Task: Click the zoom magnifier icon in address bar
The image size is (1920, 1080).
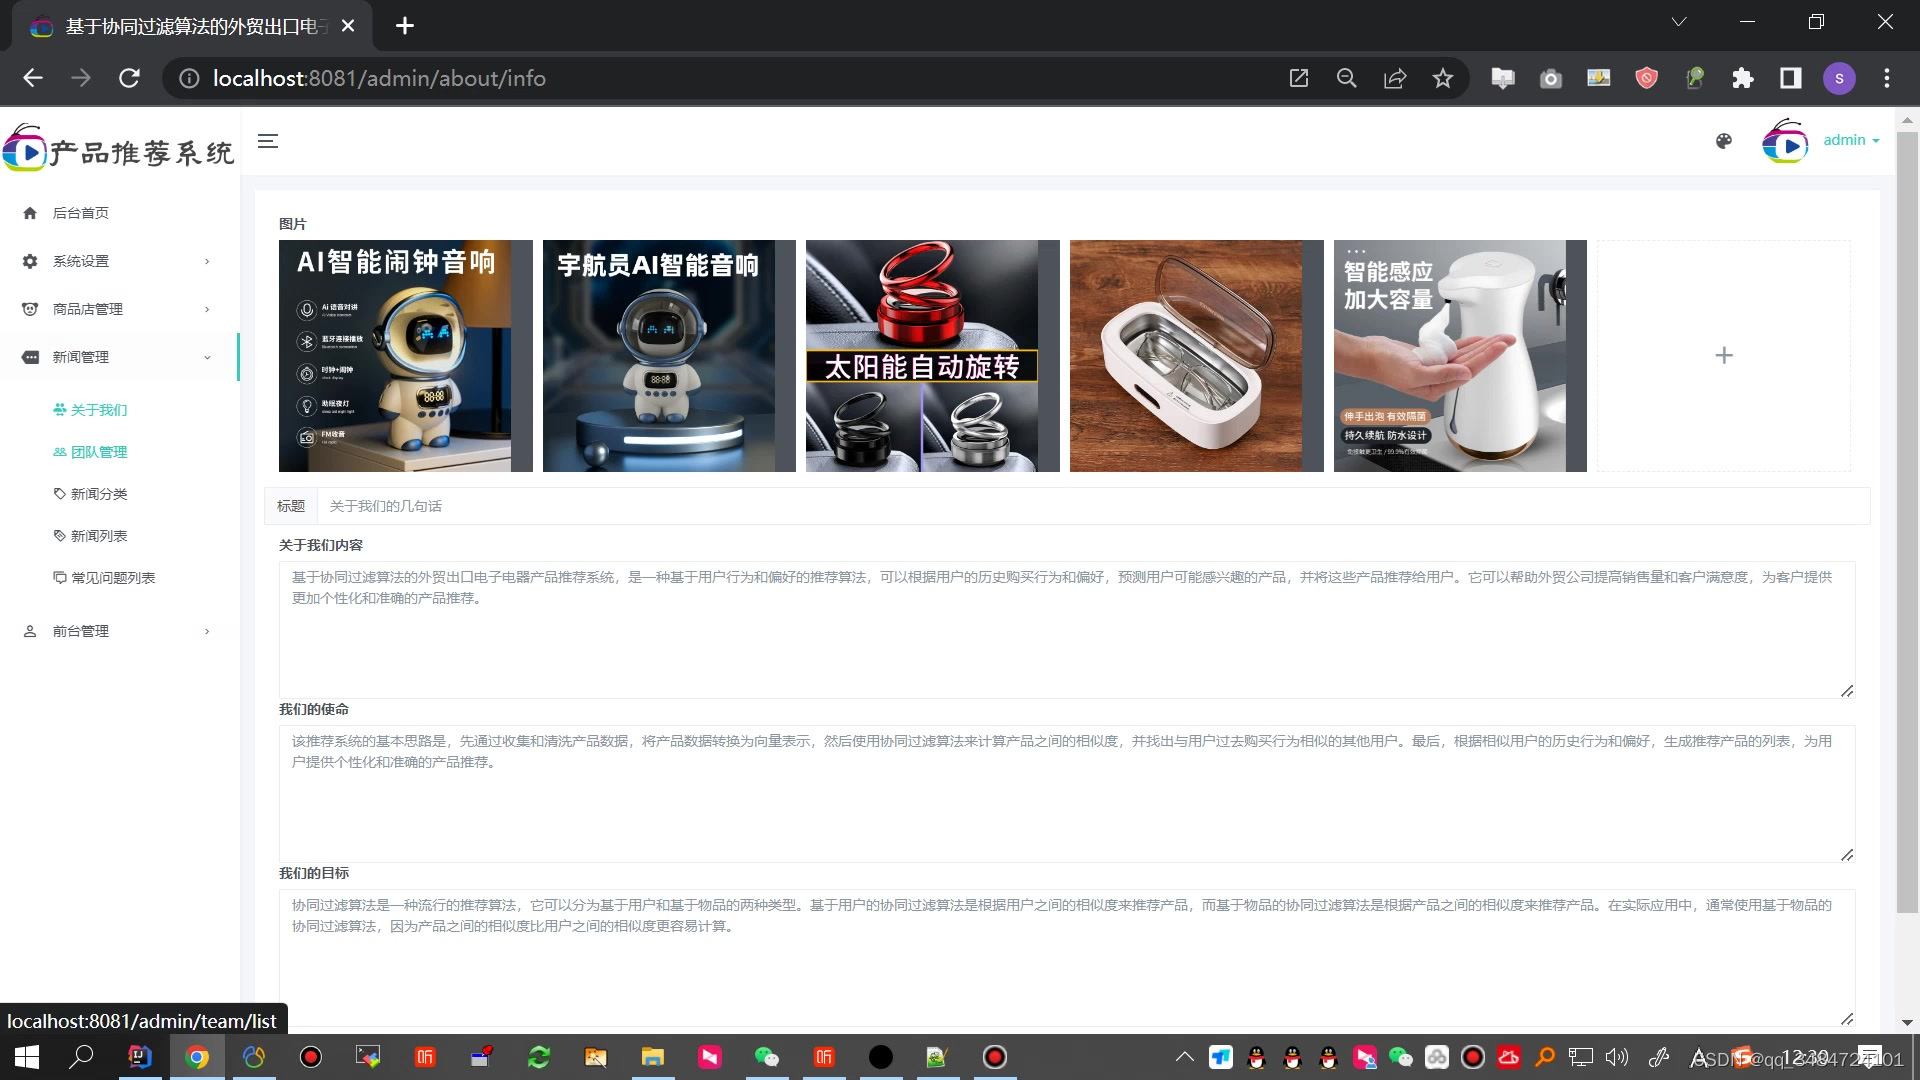Action: 1347,78
